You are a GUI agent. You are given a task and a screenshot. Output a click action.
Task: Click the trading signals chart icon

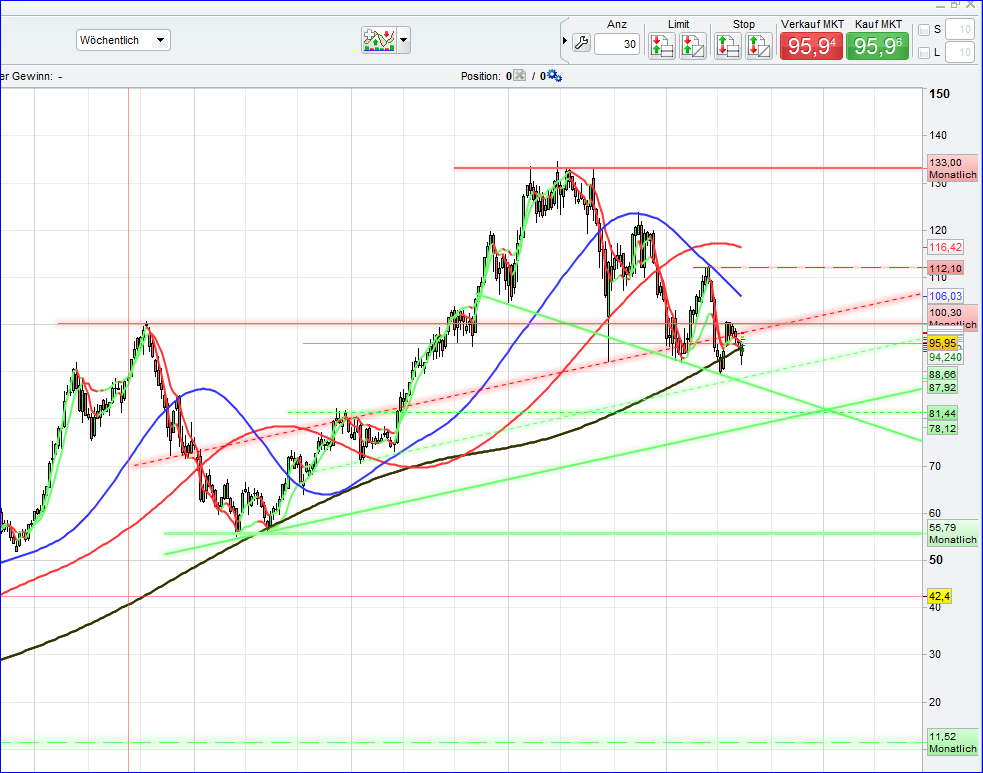coord(379,40)
